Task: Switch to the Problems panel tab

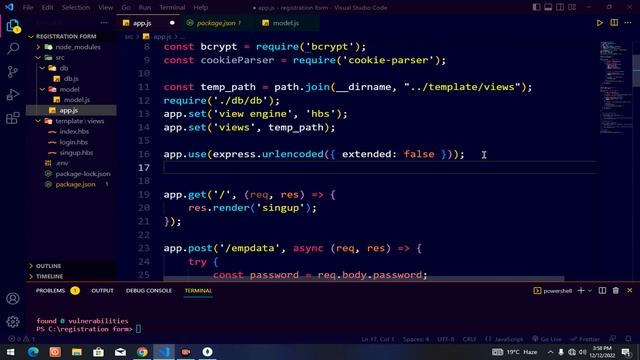Action: click(x=50, y=291)
